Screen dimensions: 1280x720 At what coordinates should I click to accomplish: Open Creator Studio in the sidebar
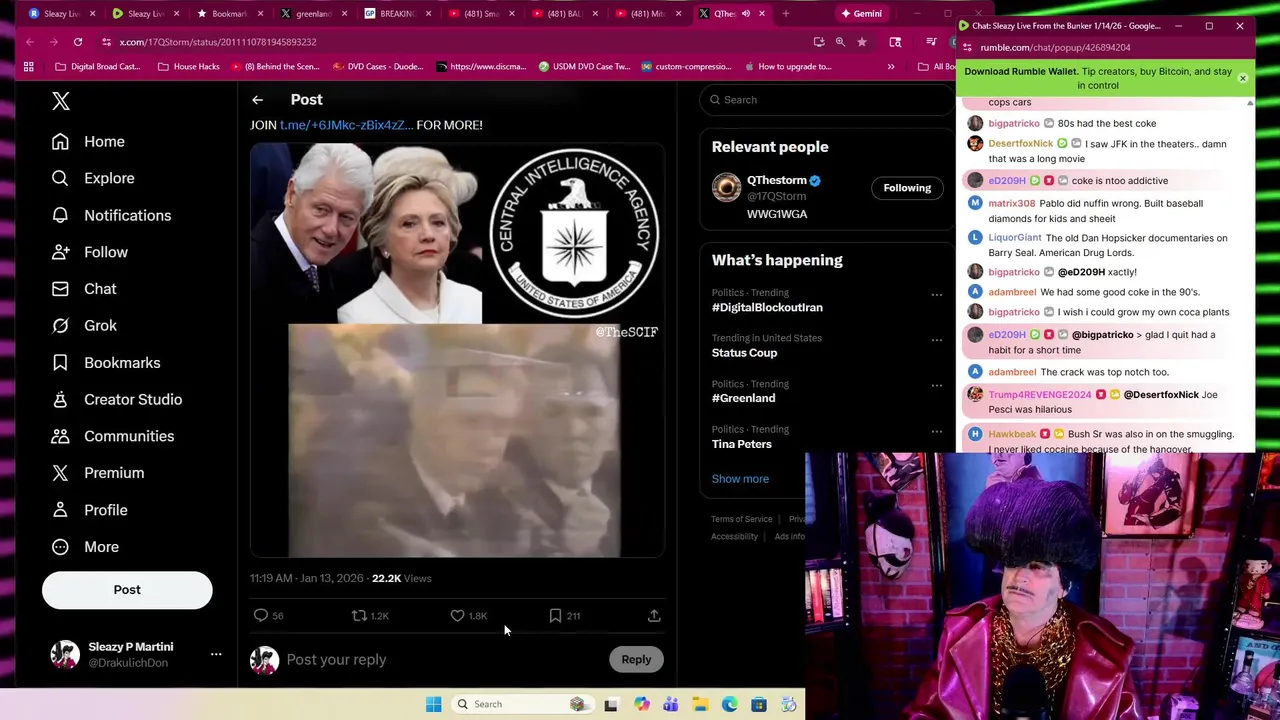click(x=116, y=399)
